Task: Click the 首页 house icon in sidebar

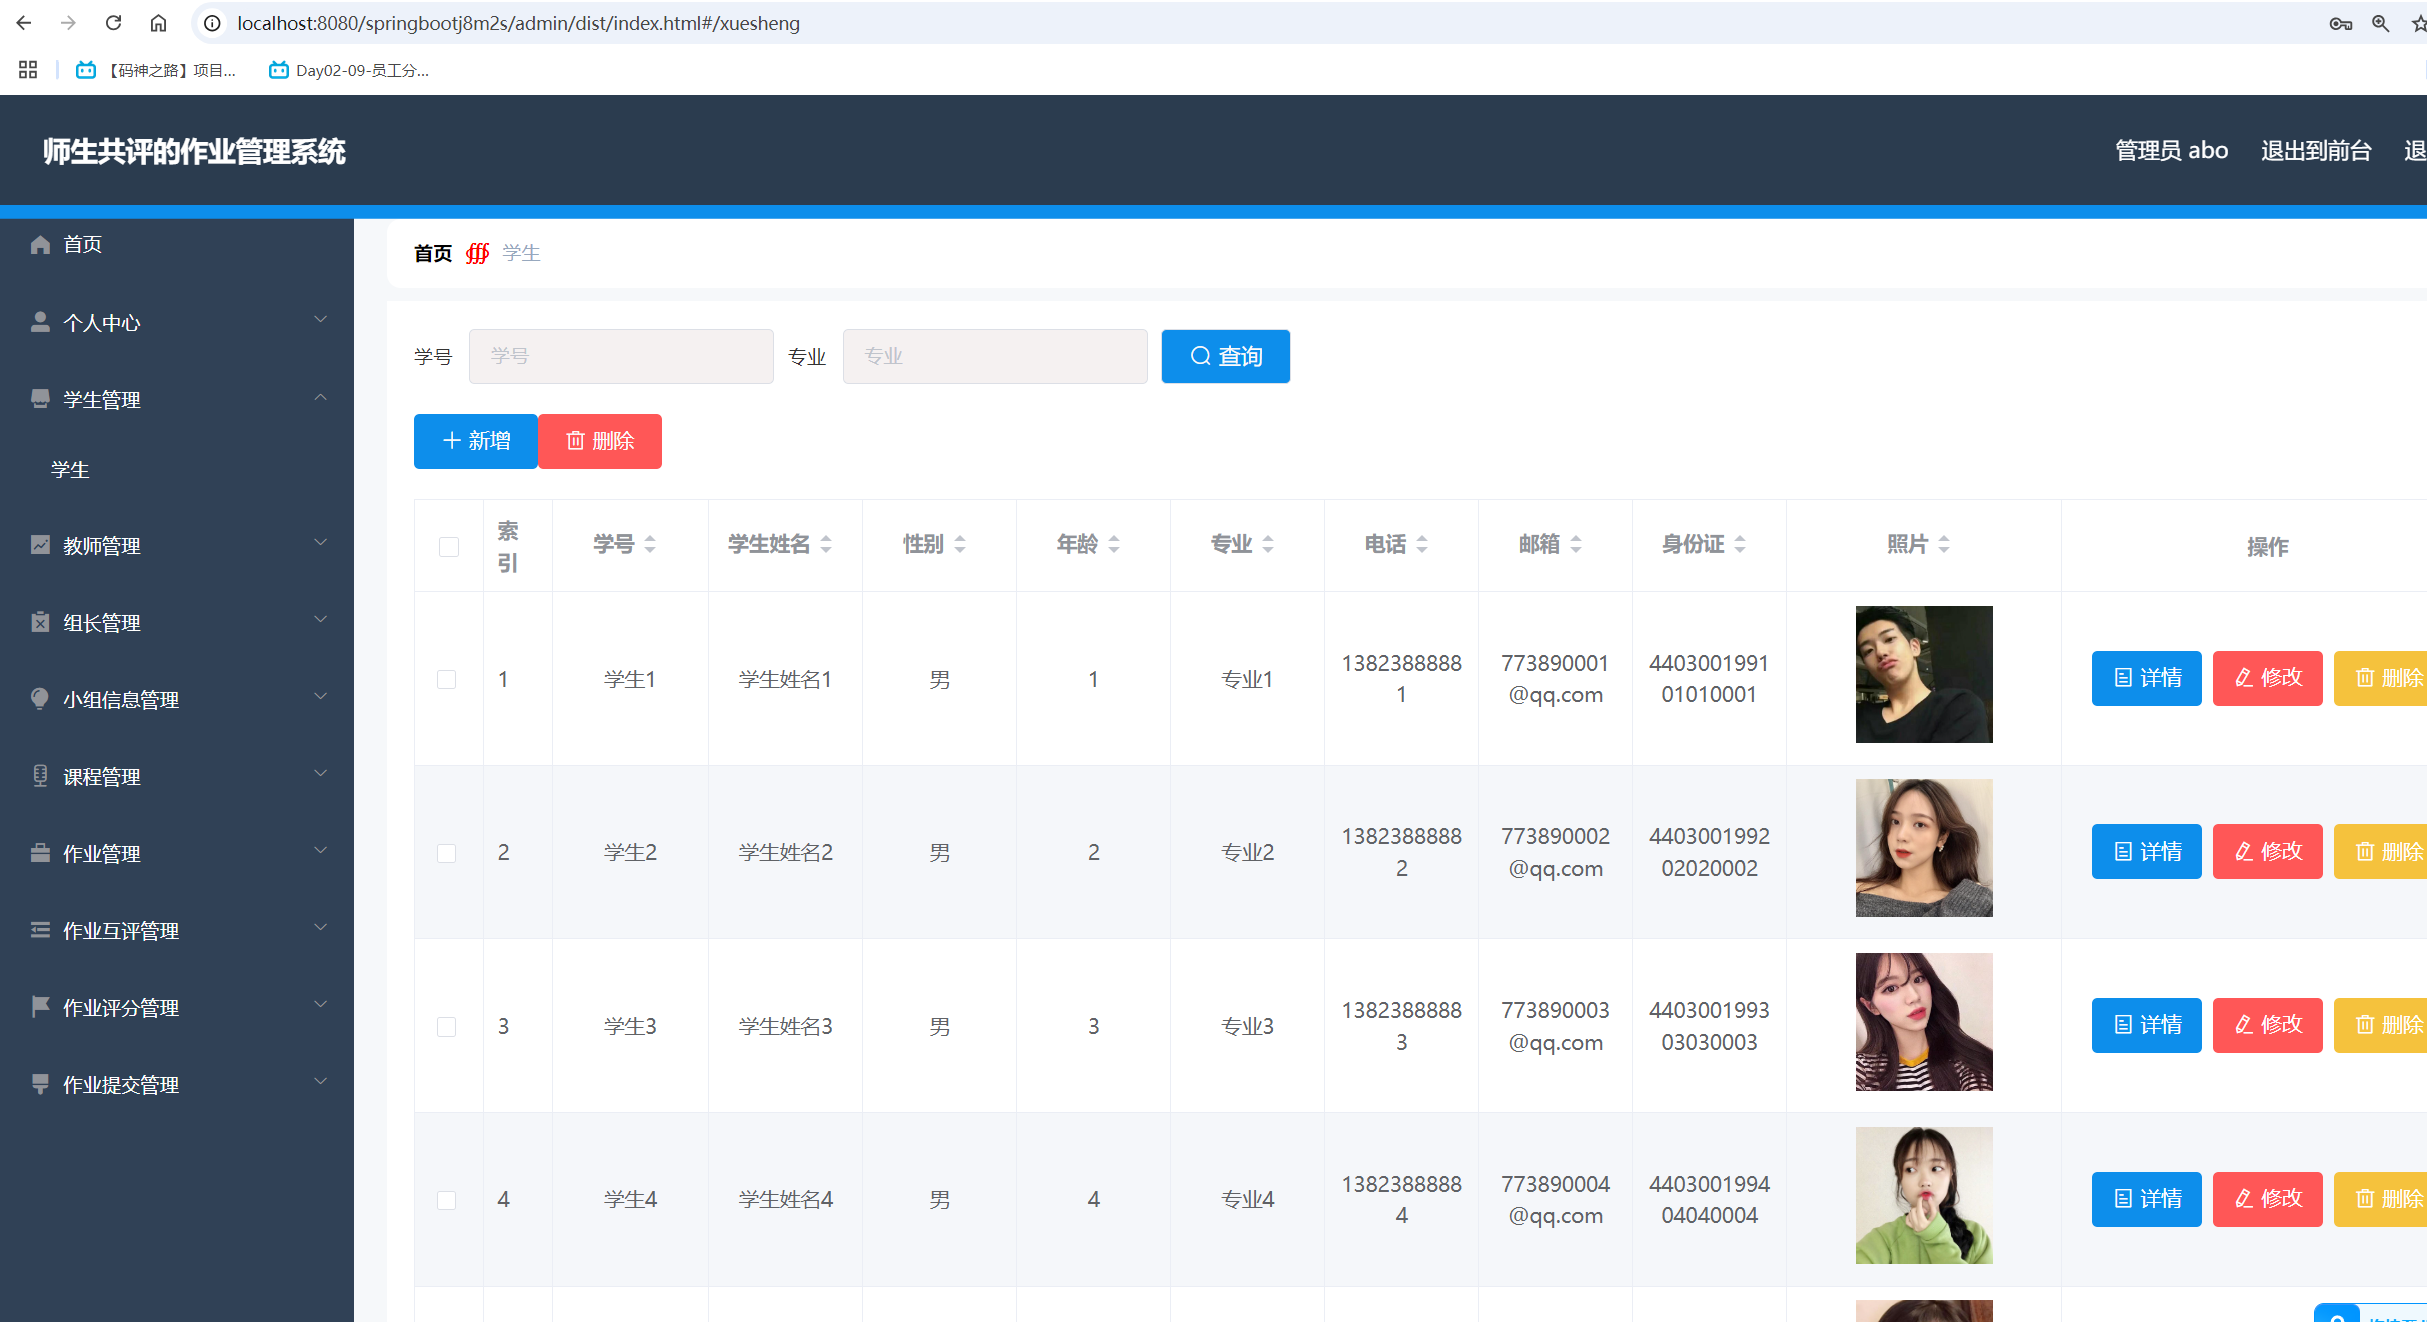Action: click(40, 245)
